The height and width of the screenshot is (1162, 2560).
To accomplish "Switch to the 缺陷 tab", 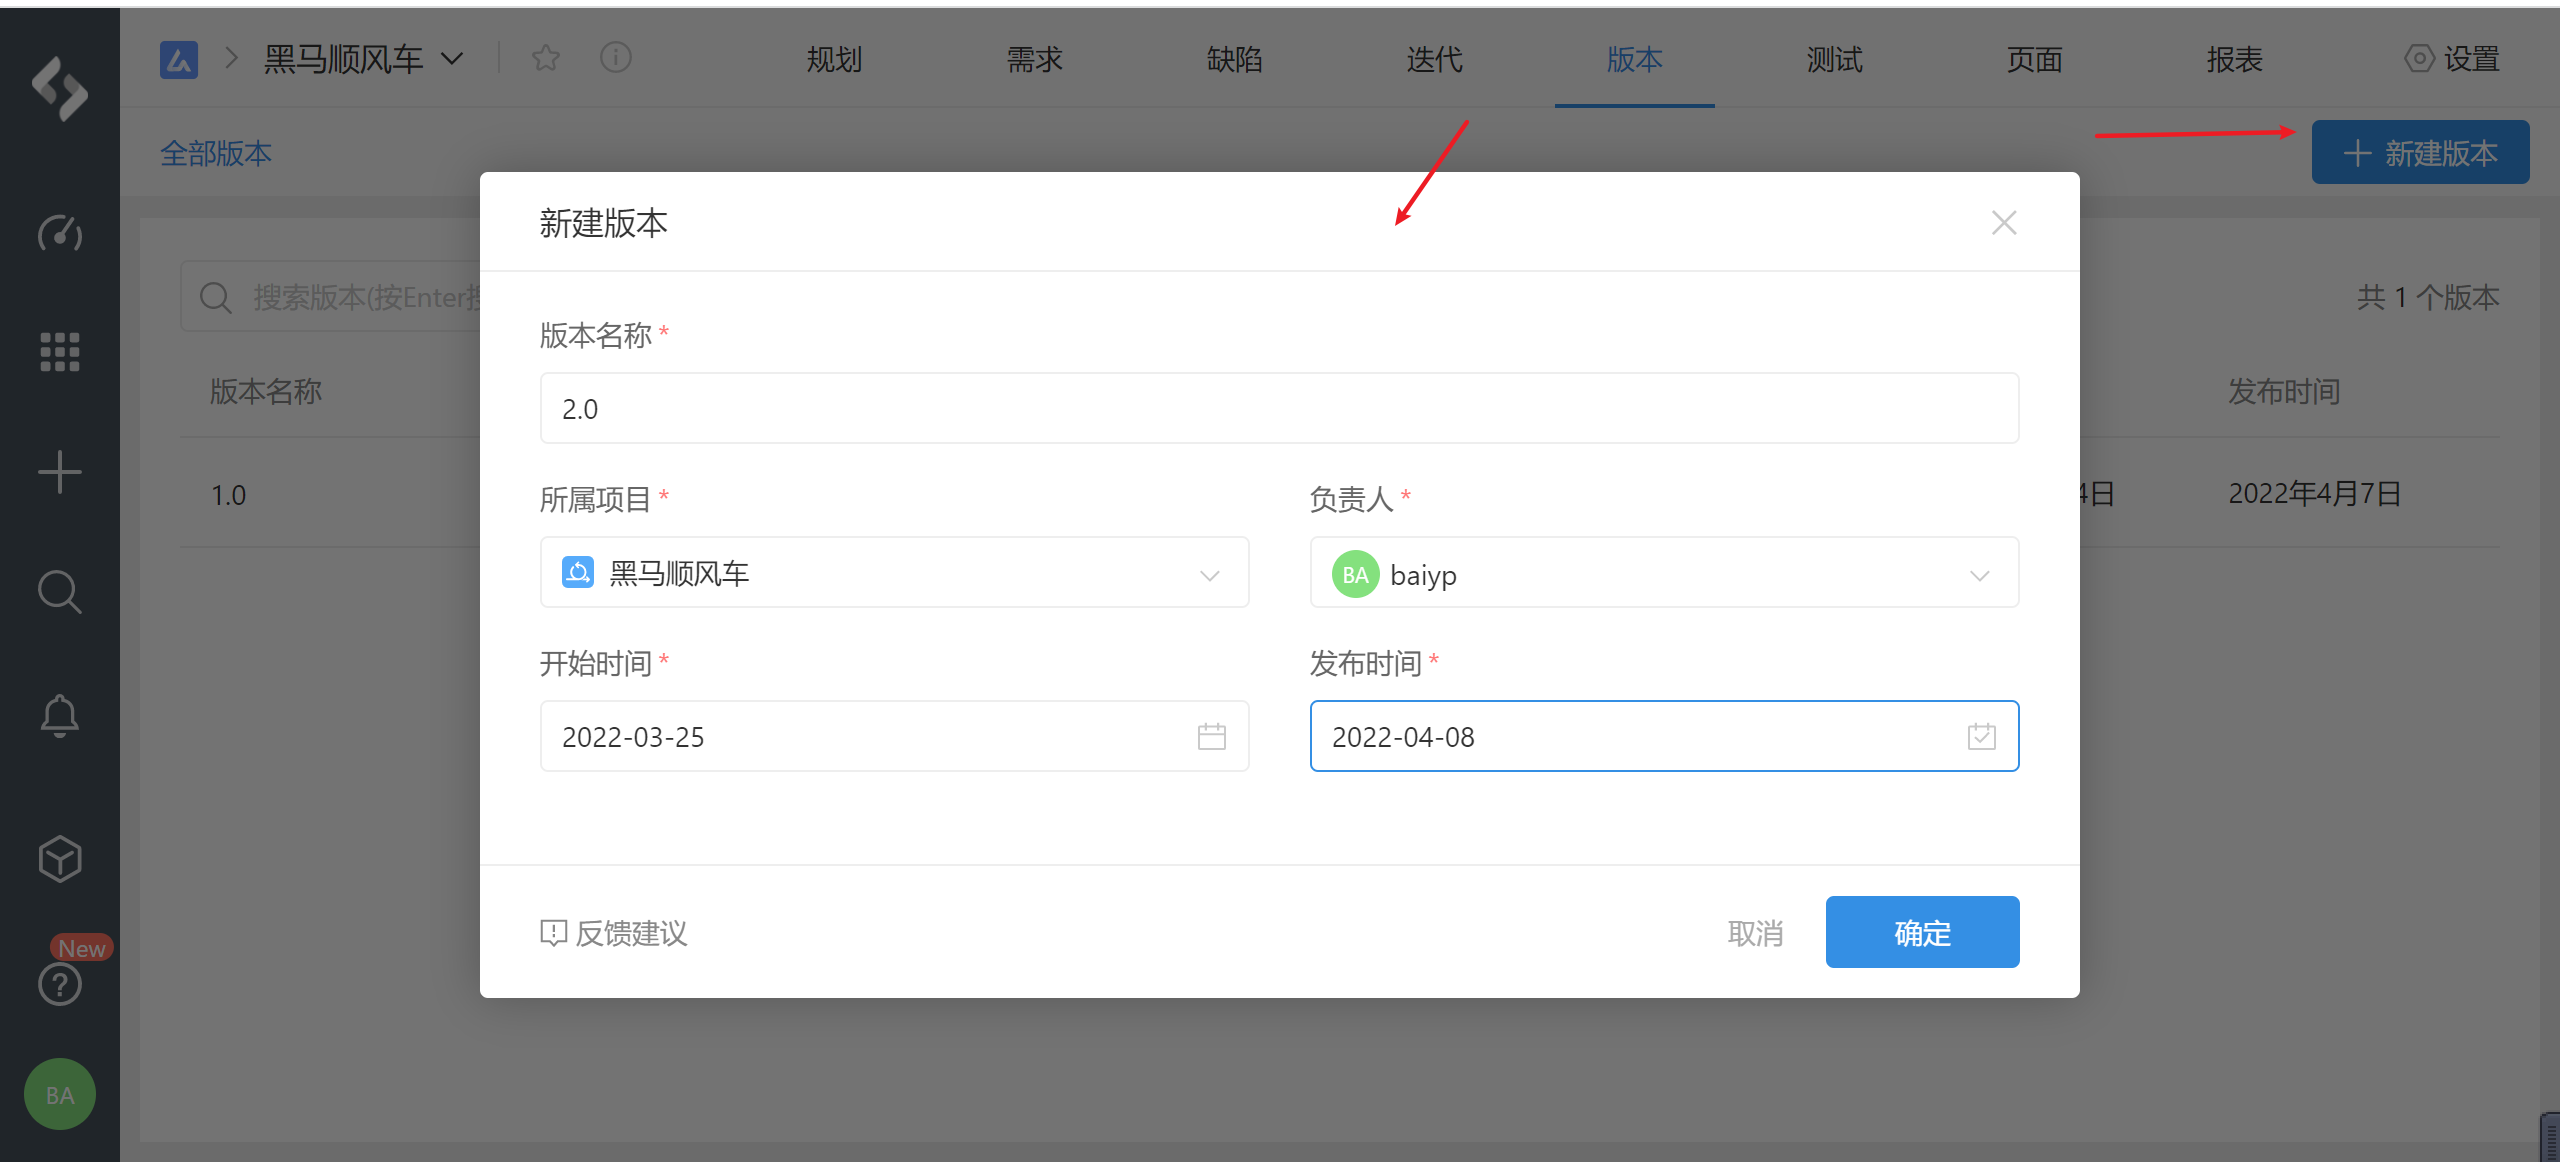I will (x=1234, y=60).
